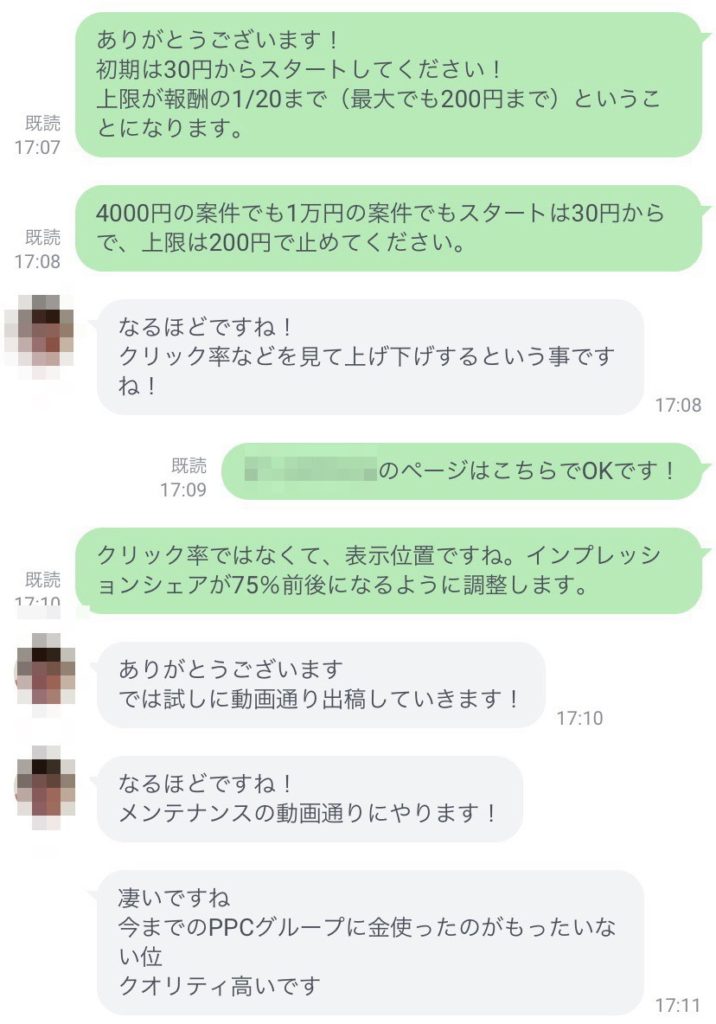Tap the 既読 17:07 read receipt
The height and width of the screenshot is (1024, 716).
[x=39, y=135]
